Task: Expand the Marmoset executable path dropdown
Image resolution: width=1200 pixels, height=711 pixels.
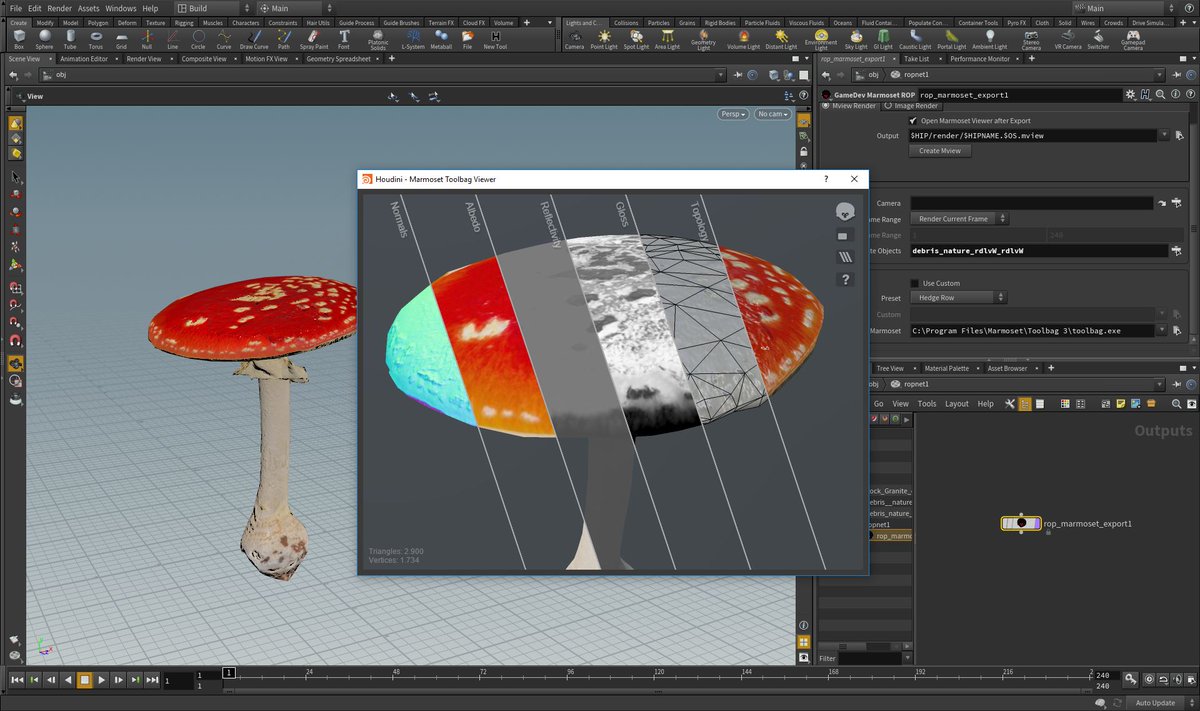Action: click(x=1164, y=330)
